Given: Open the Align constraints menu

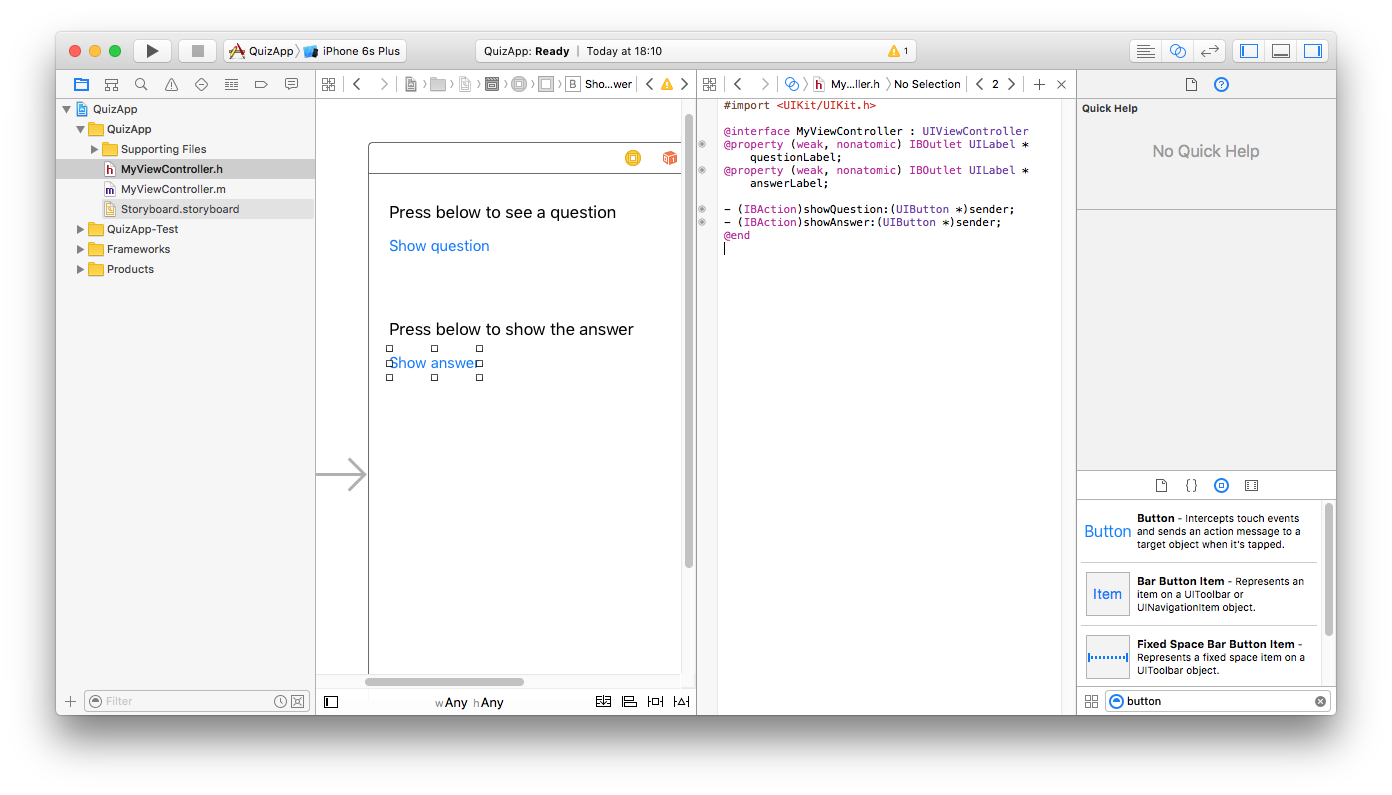Looking at the screenshot, I should tap(629, 702).
